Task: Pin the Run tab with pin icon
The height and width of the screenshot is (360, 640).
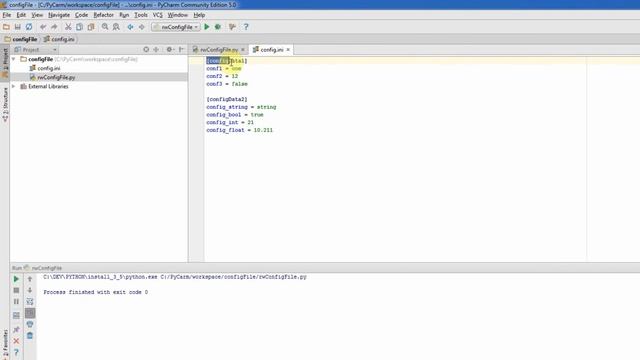Action: [16, 329]
